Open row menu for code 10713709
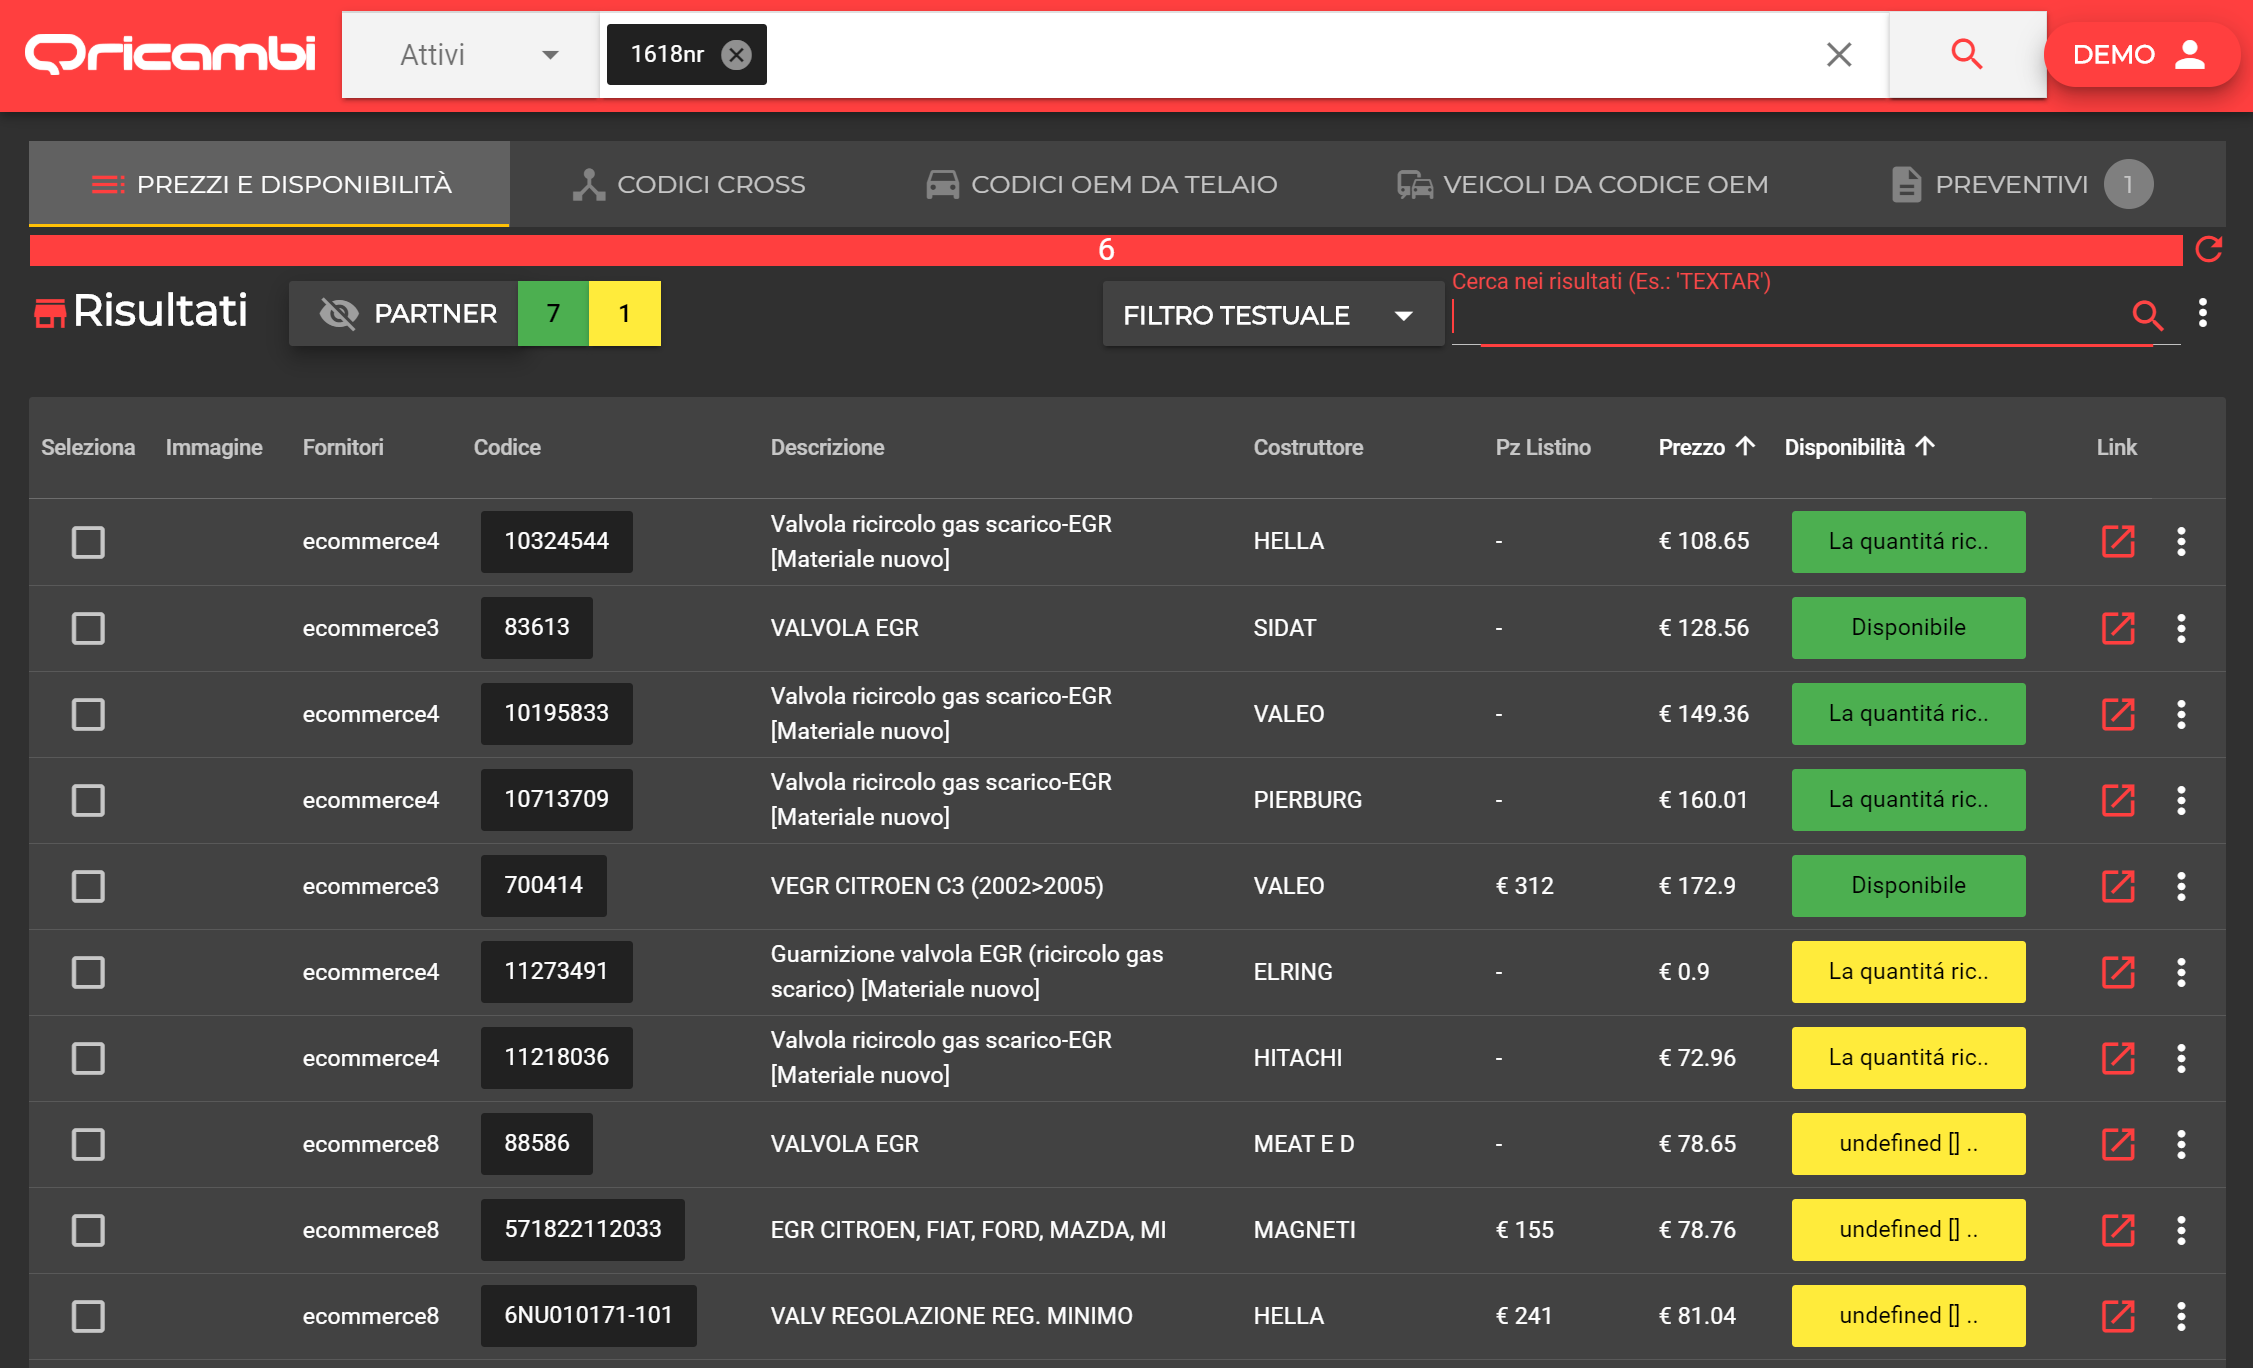Viewport: 2253px width, 1368px height. coord(2181,799)
